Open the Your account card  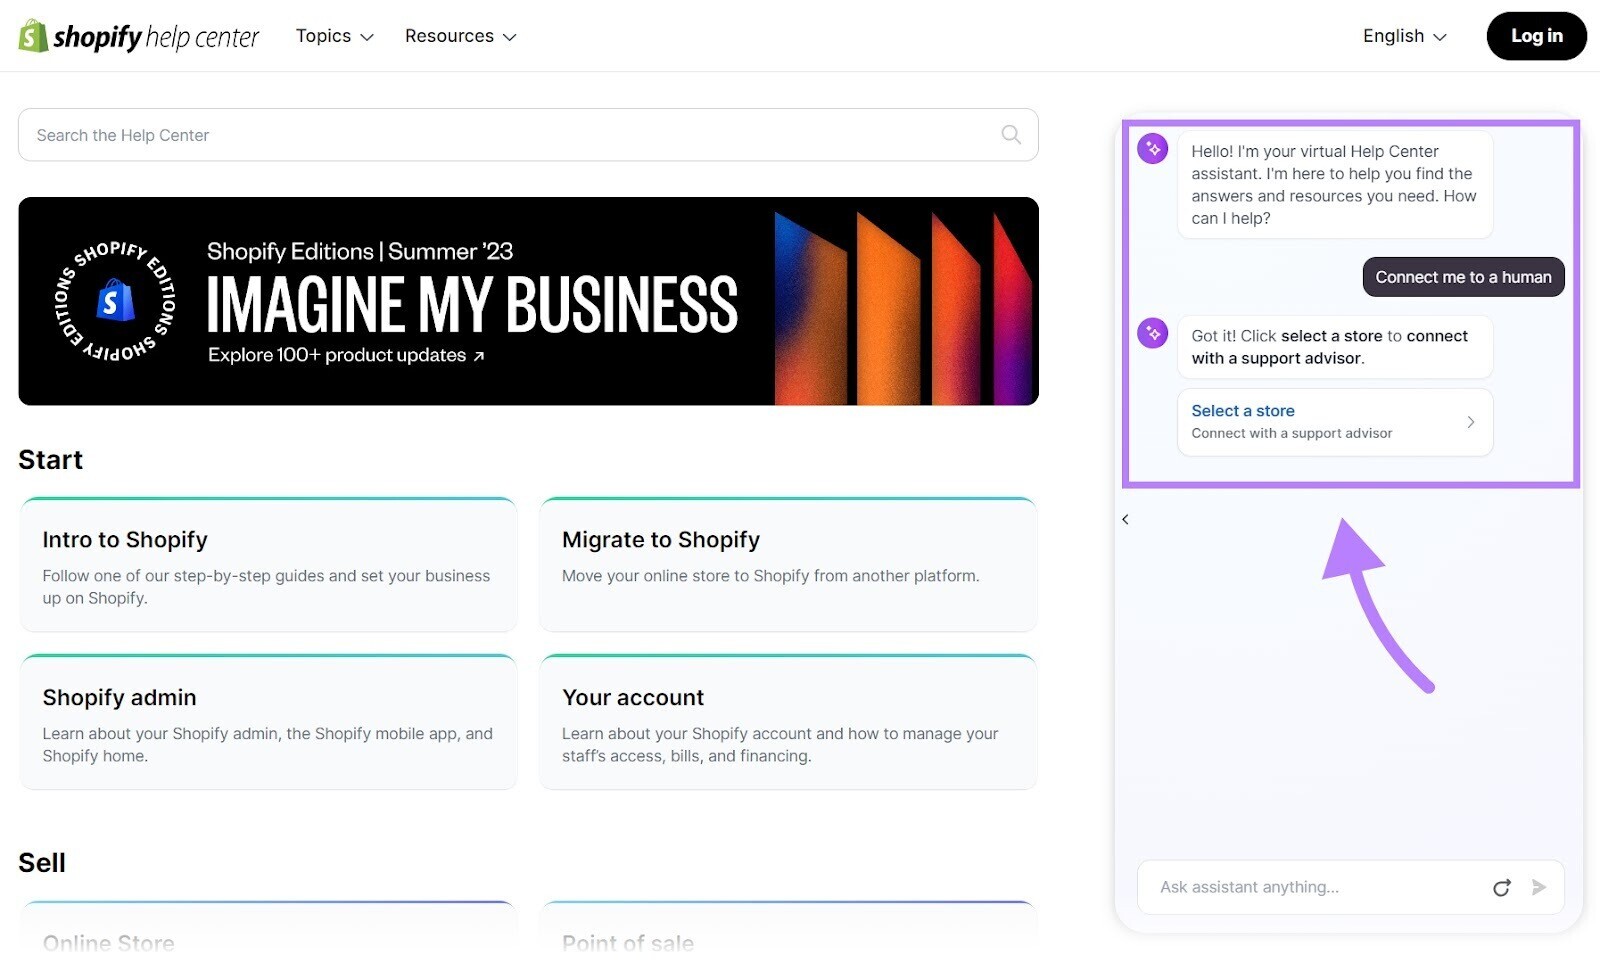[787, 722]
